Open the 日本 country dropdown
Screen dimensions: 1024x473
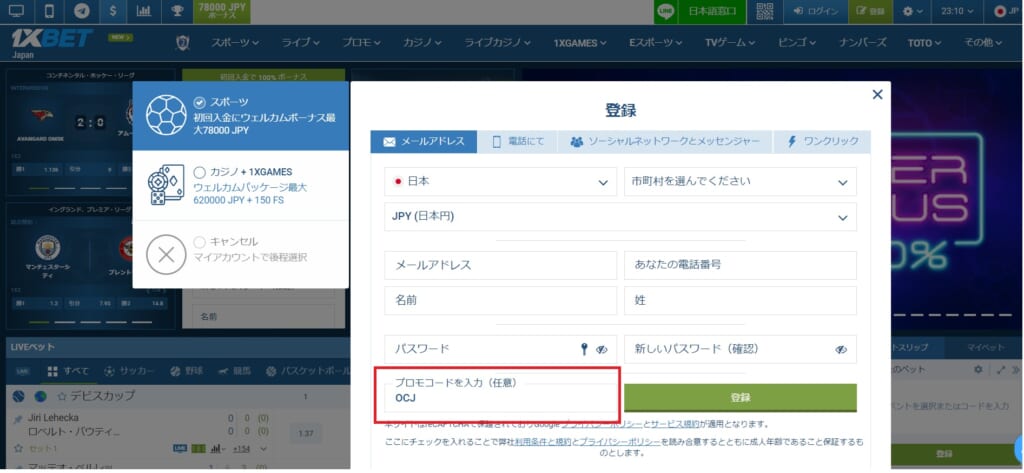point(500,182)
